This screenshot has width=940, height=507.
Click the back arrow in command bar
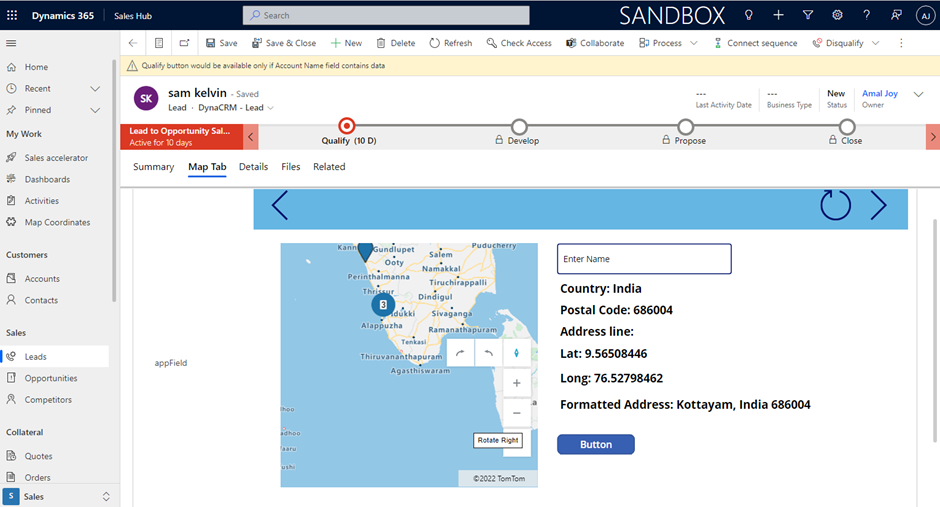[x=133, y=43]
